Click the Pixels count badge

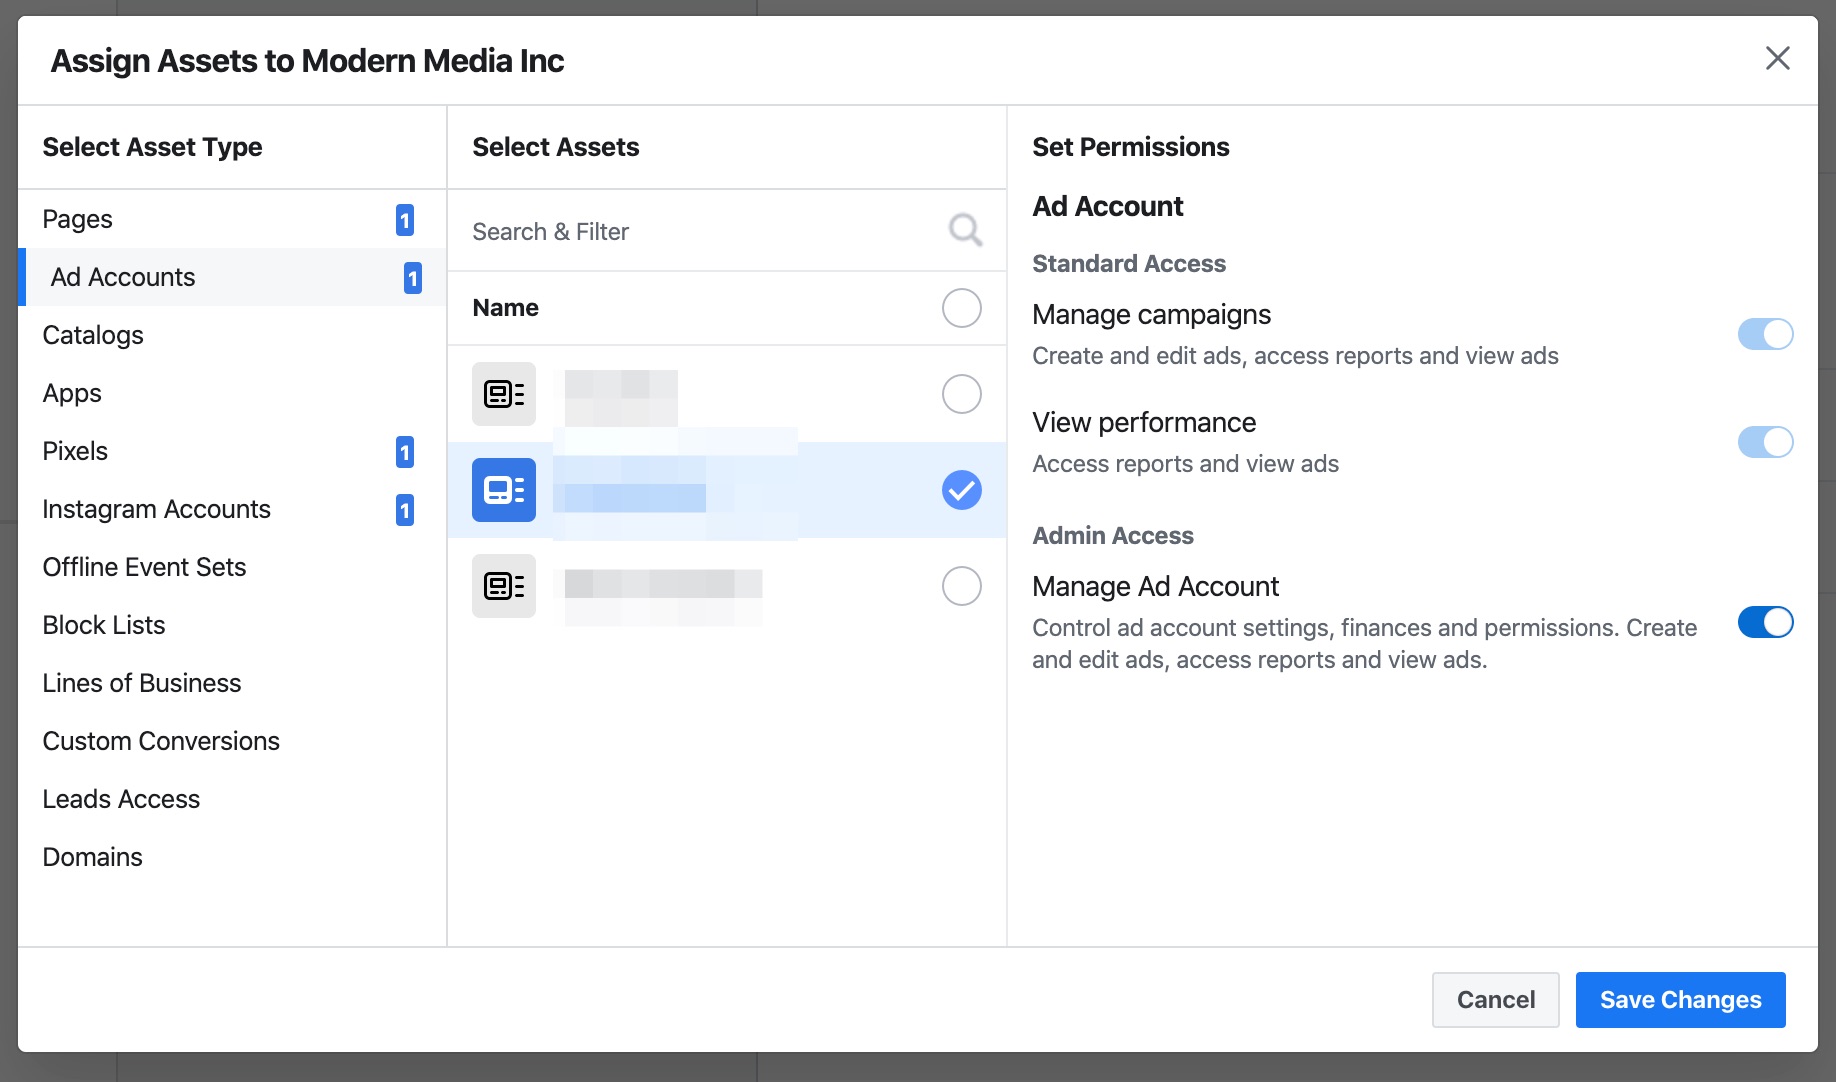(x=405, y=452)
